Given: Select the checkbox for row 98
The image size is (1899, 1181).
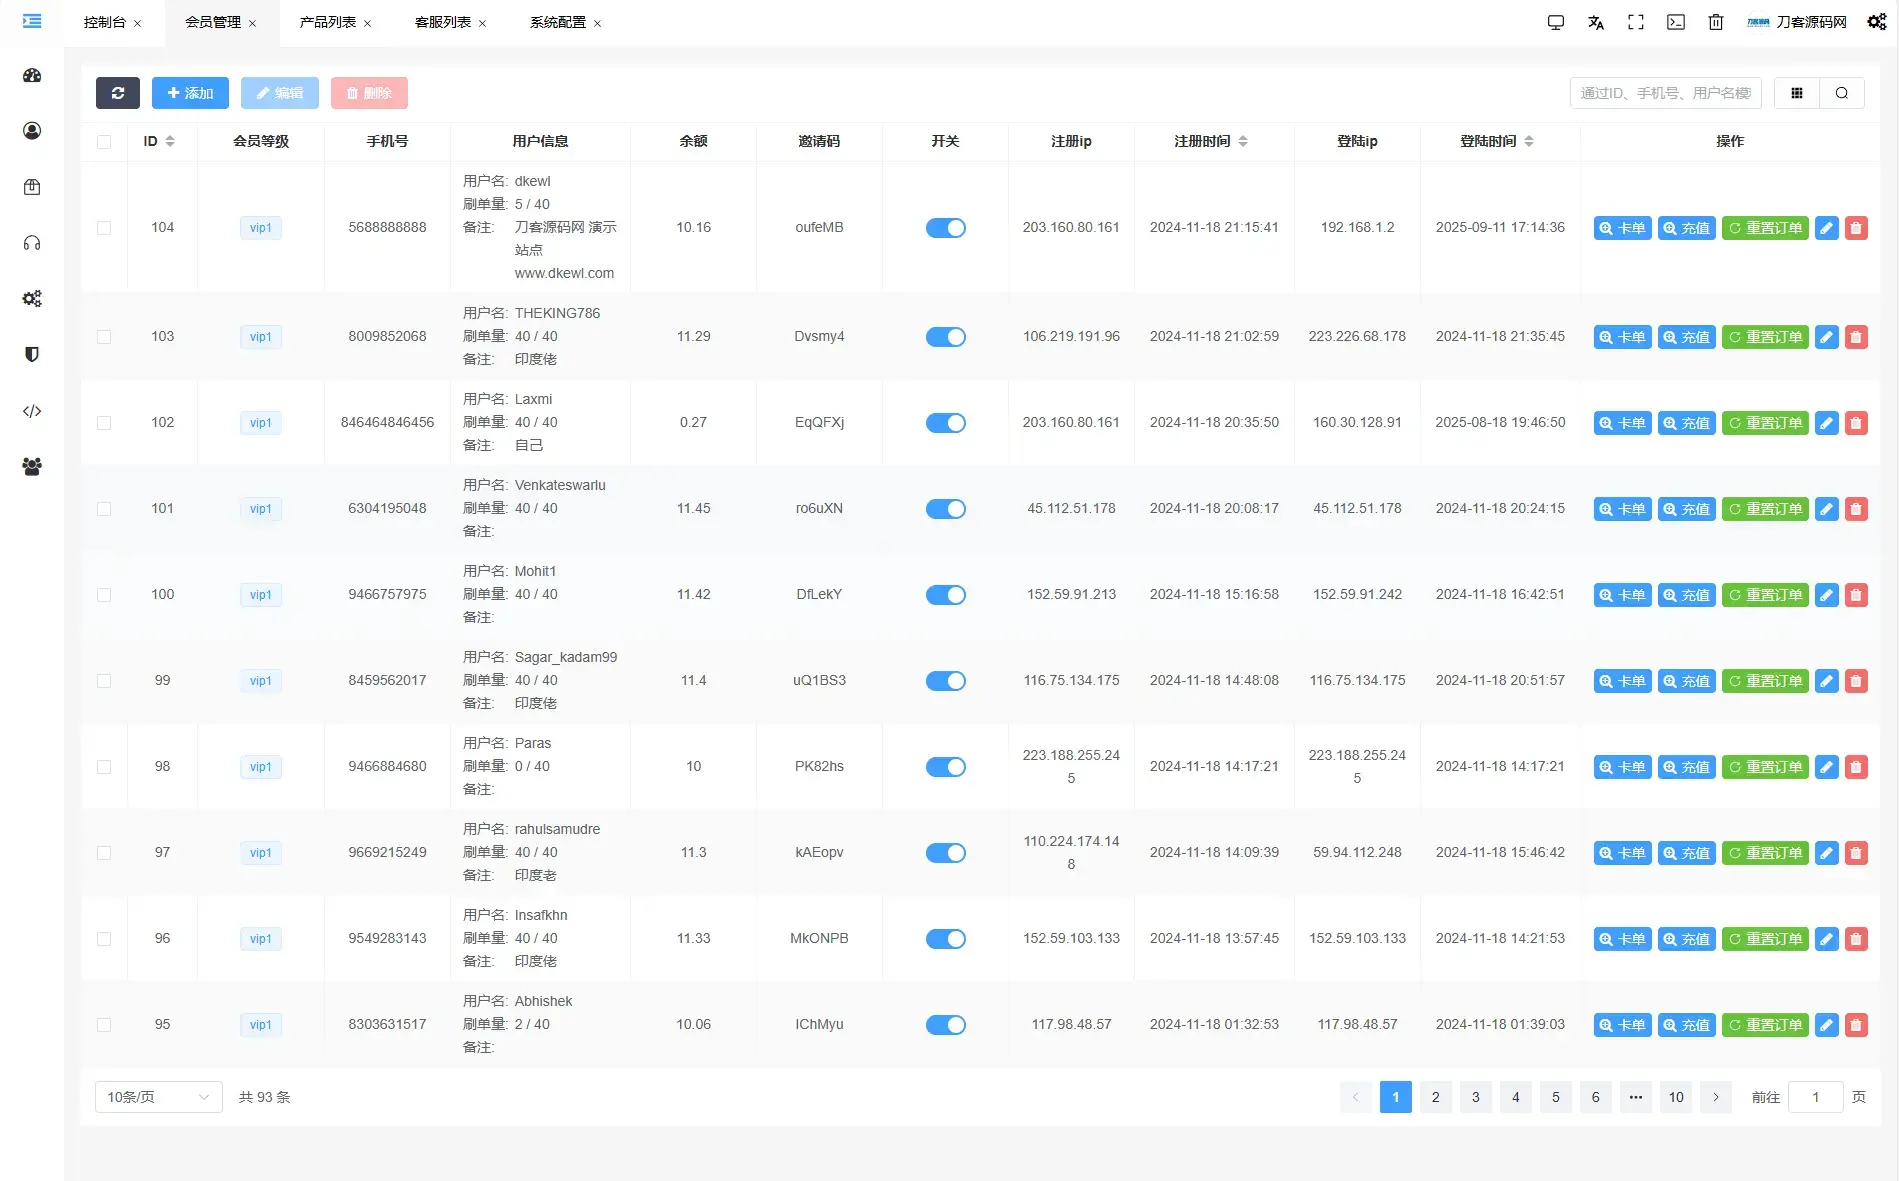Looking at the screenshot, I should coord(104,767).
